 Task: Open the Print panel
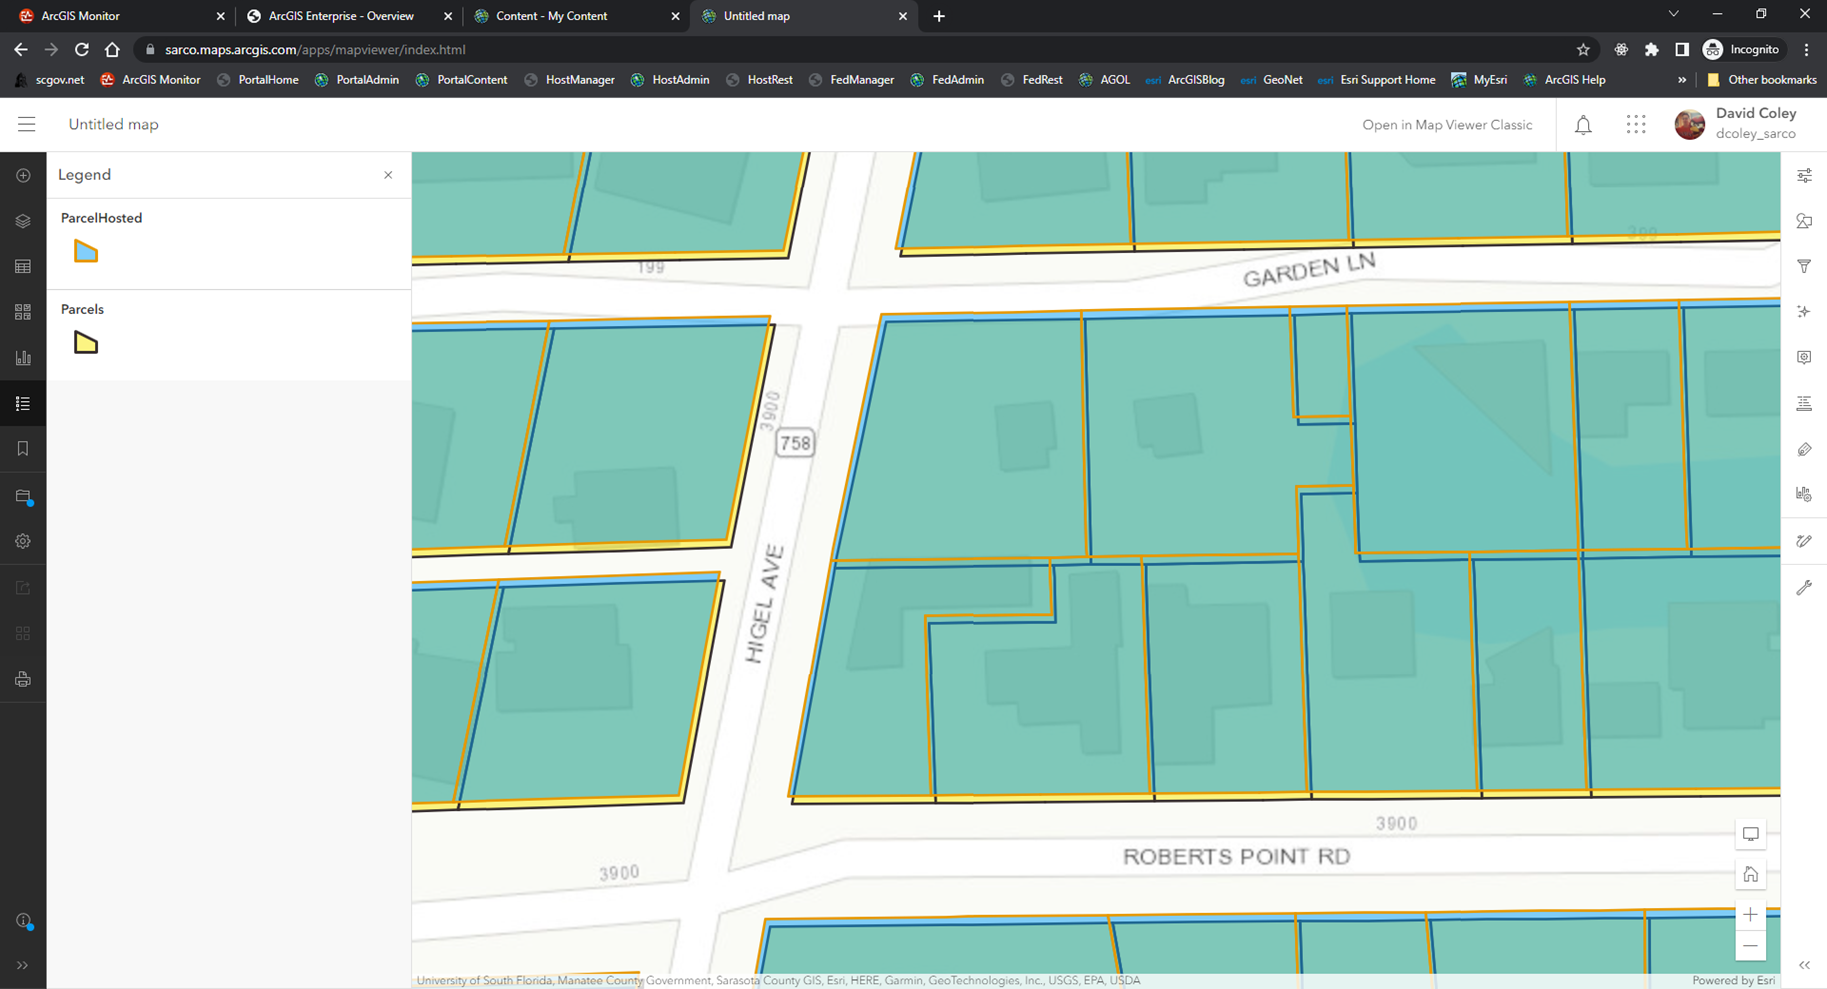[x=24, y=678]
